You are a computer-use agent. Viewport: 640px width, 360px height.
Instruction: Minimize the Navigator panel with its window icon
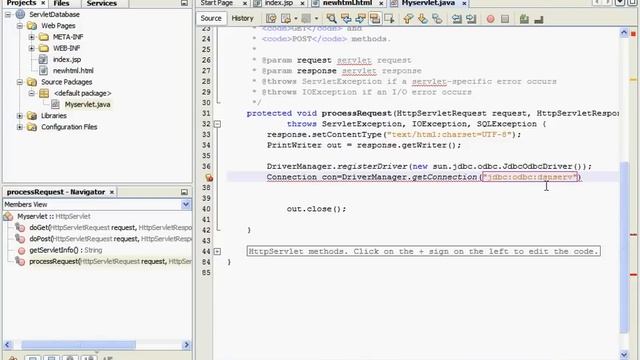coord(184,192)
